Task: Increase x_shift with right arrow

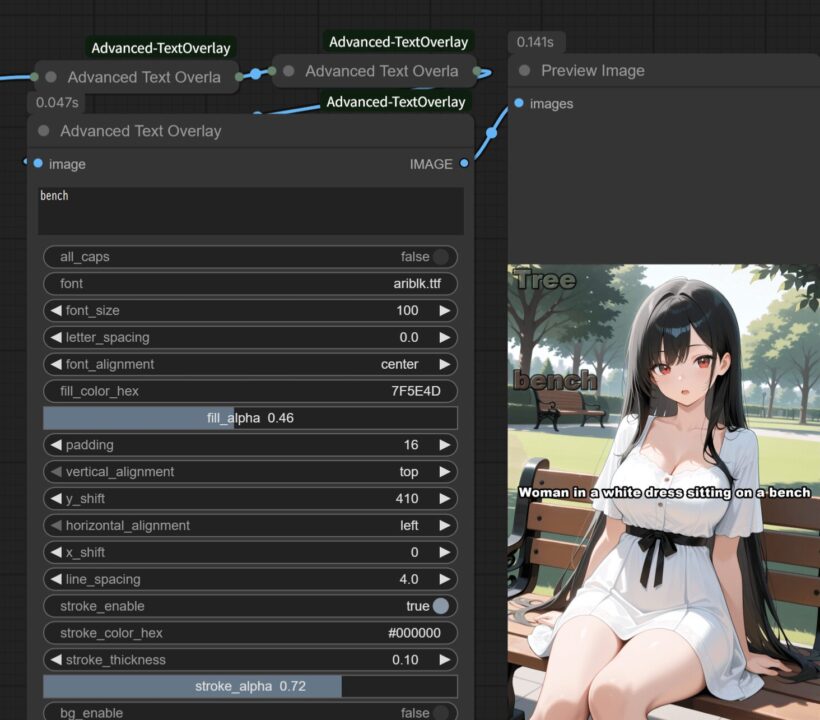Action: pyautogui.click(x=445, y=552)
